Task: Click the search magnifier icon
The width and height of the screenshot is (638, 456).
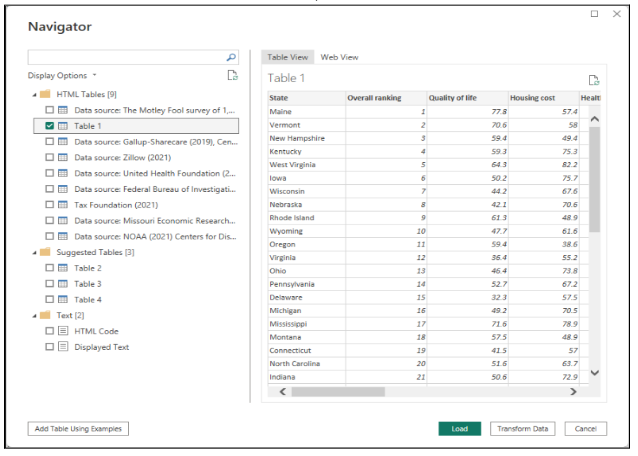Action: pos(232,58)
